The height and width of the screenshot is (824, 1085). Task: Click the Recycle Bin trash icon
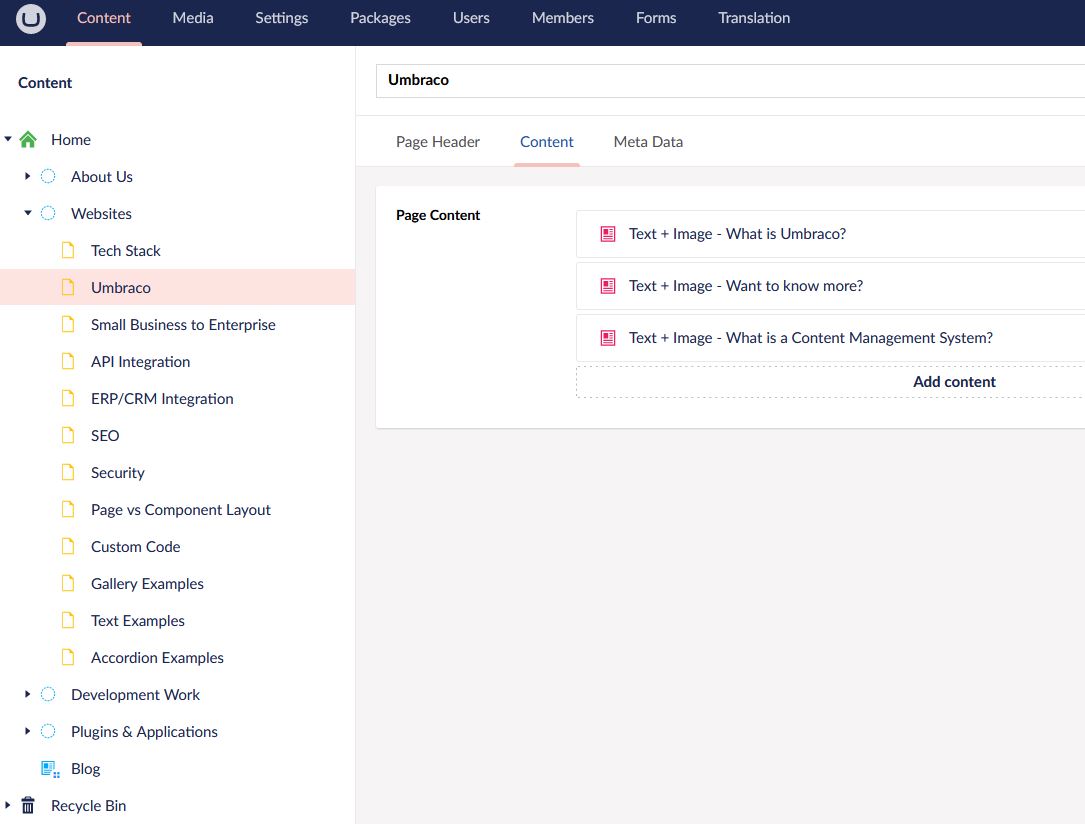[28, 806]
